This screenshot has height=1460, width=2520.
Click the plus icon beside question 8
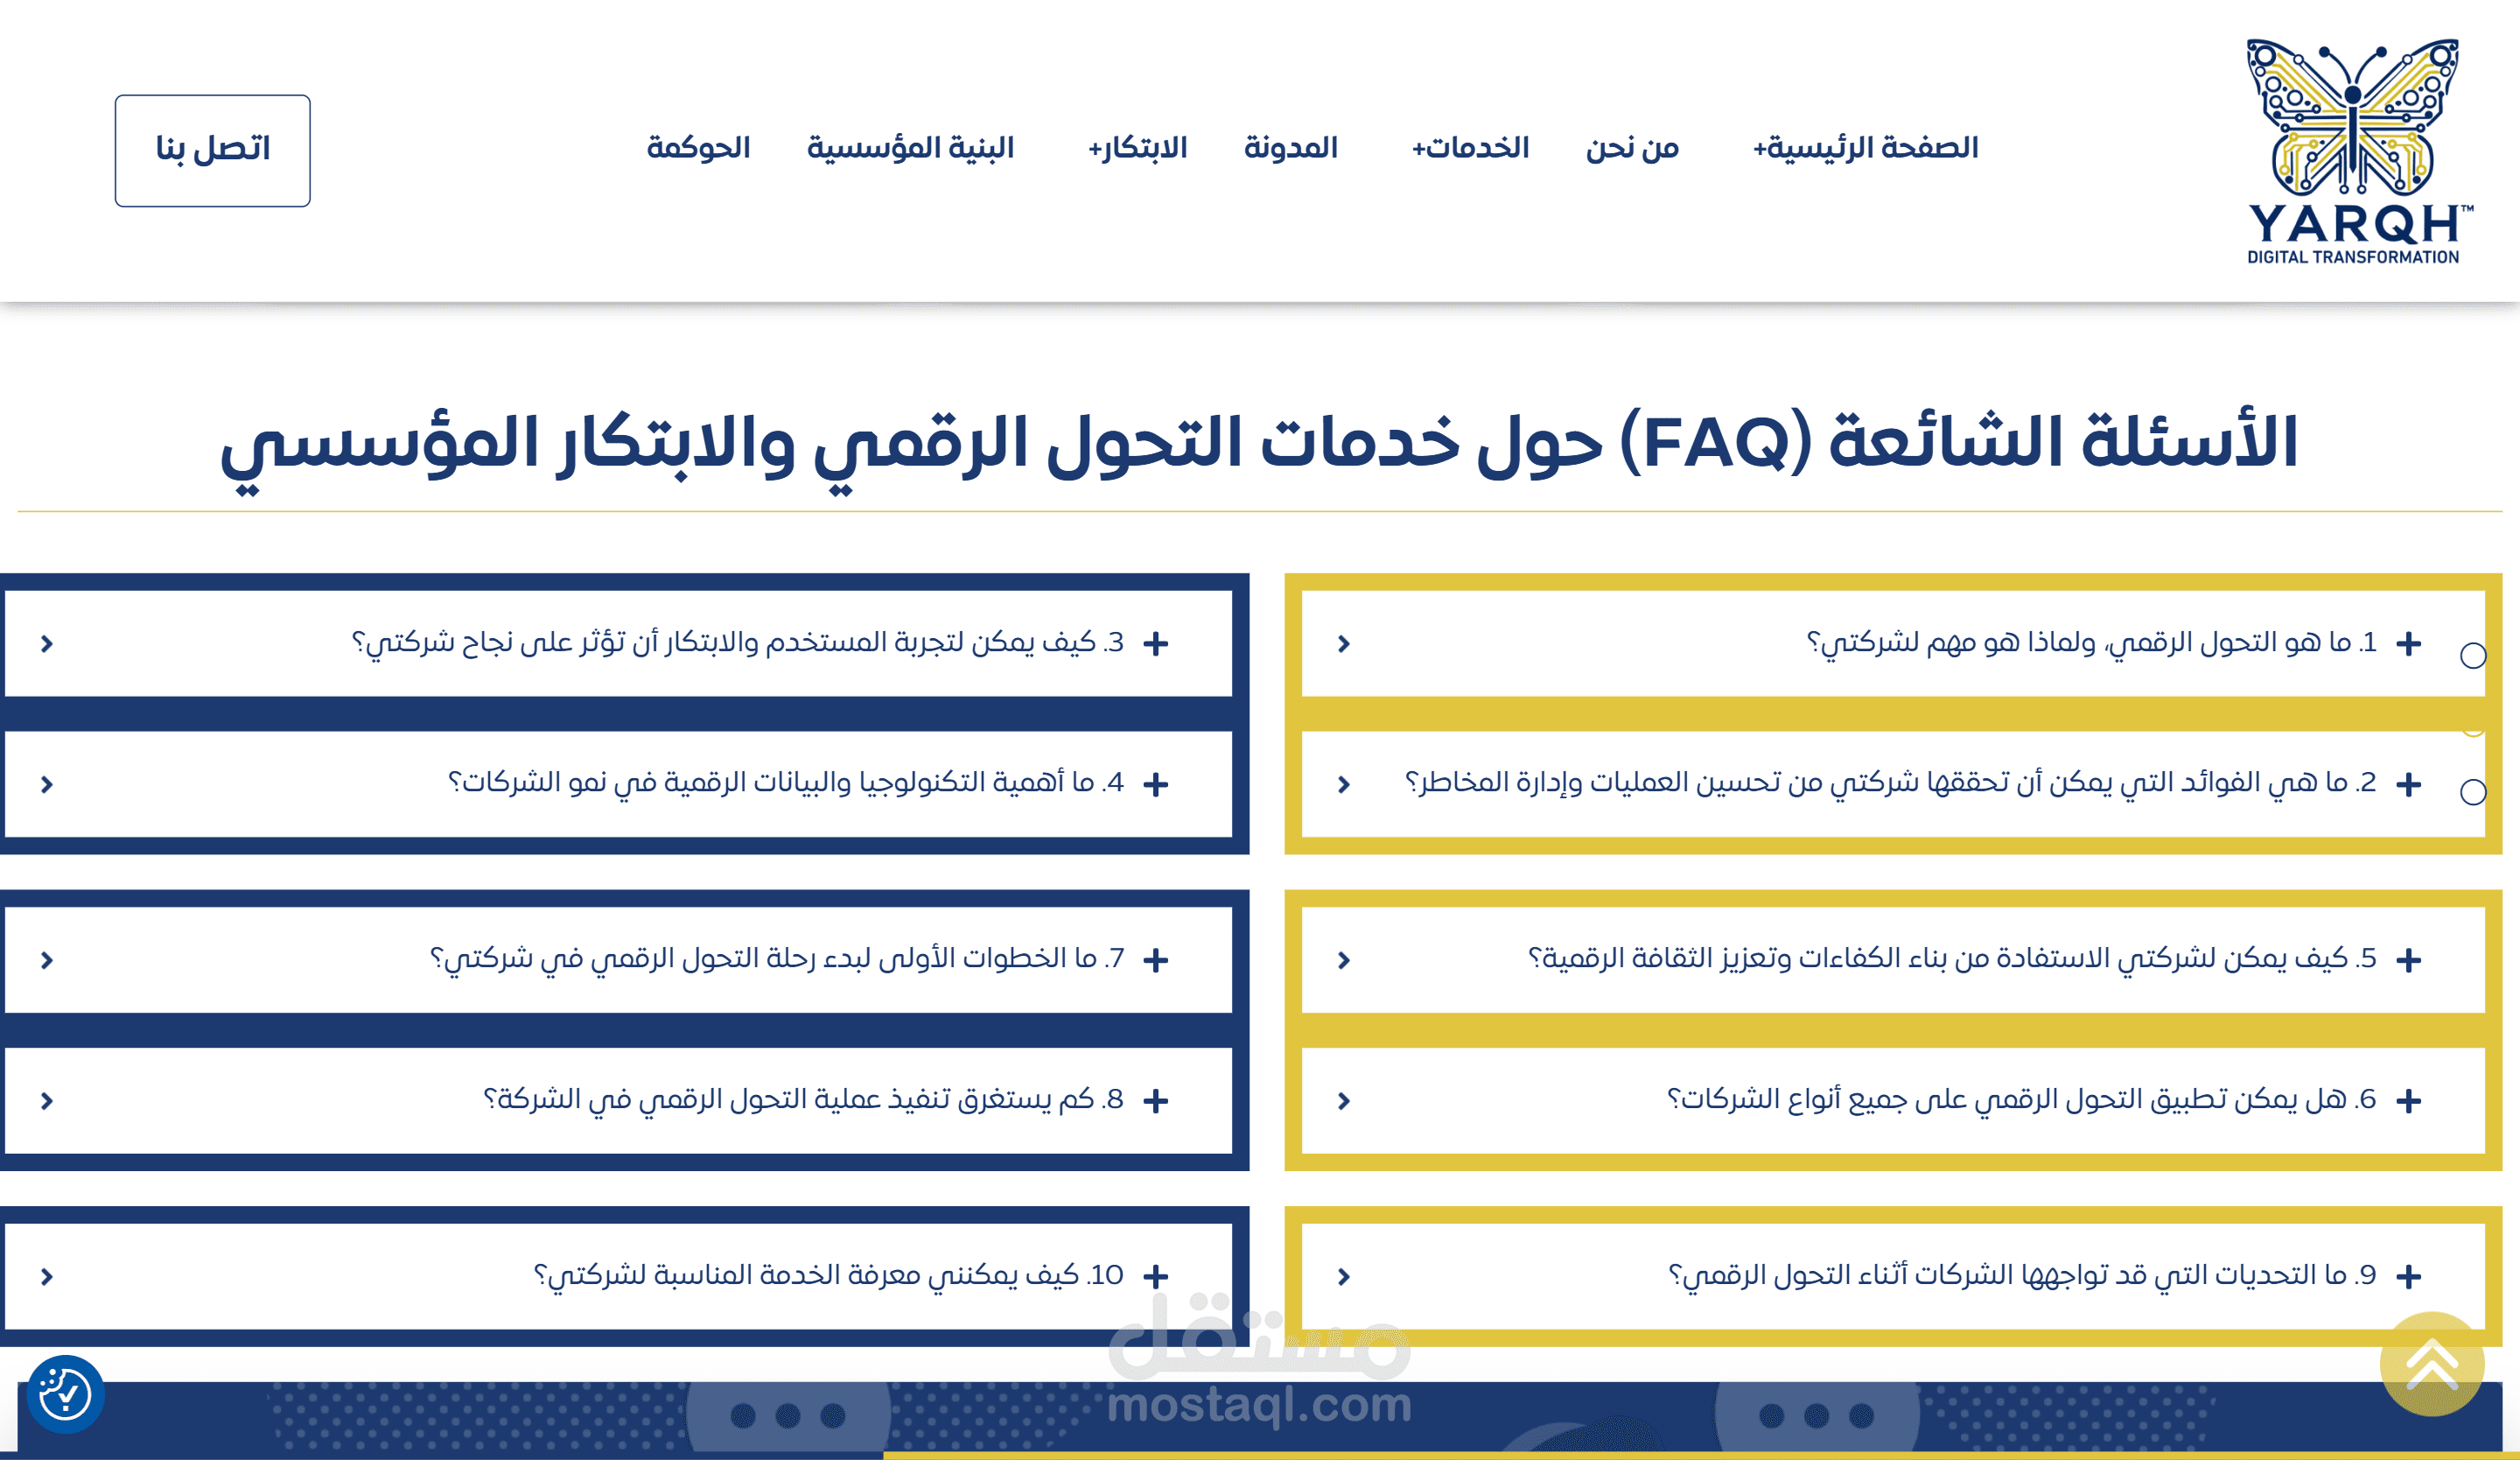[1155, 1100]
